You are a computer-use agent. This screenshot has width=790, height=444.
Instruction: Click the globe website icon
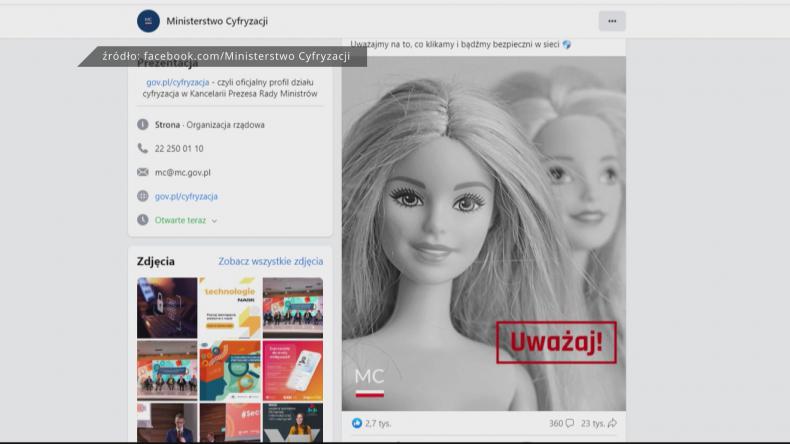pyautogui.click(x=143, y=196)
